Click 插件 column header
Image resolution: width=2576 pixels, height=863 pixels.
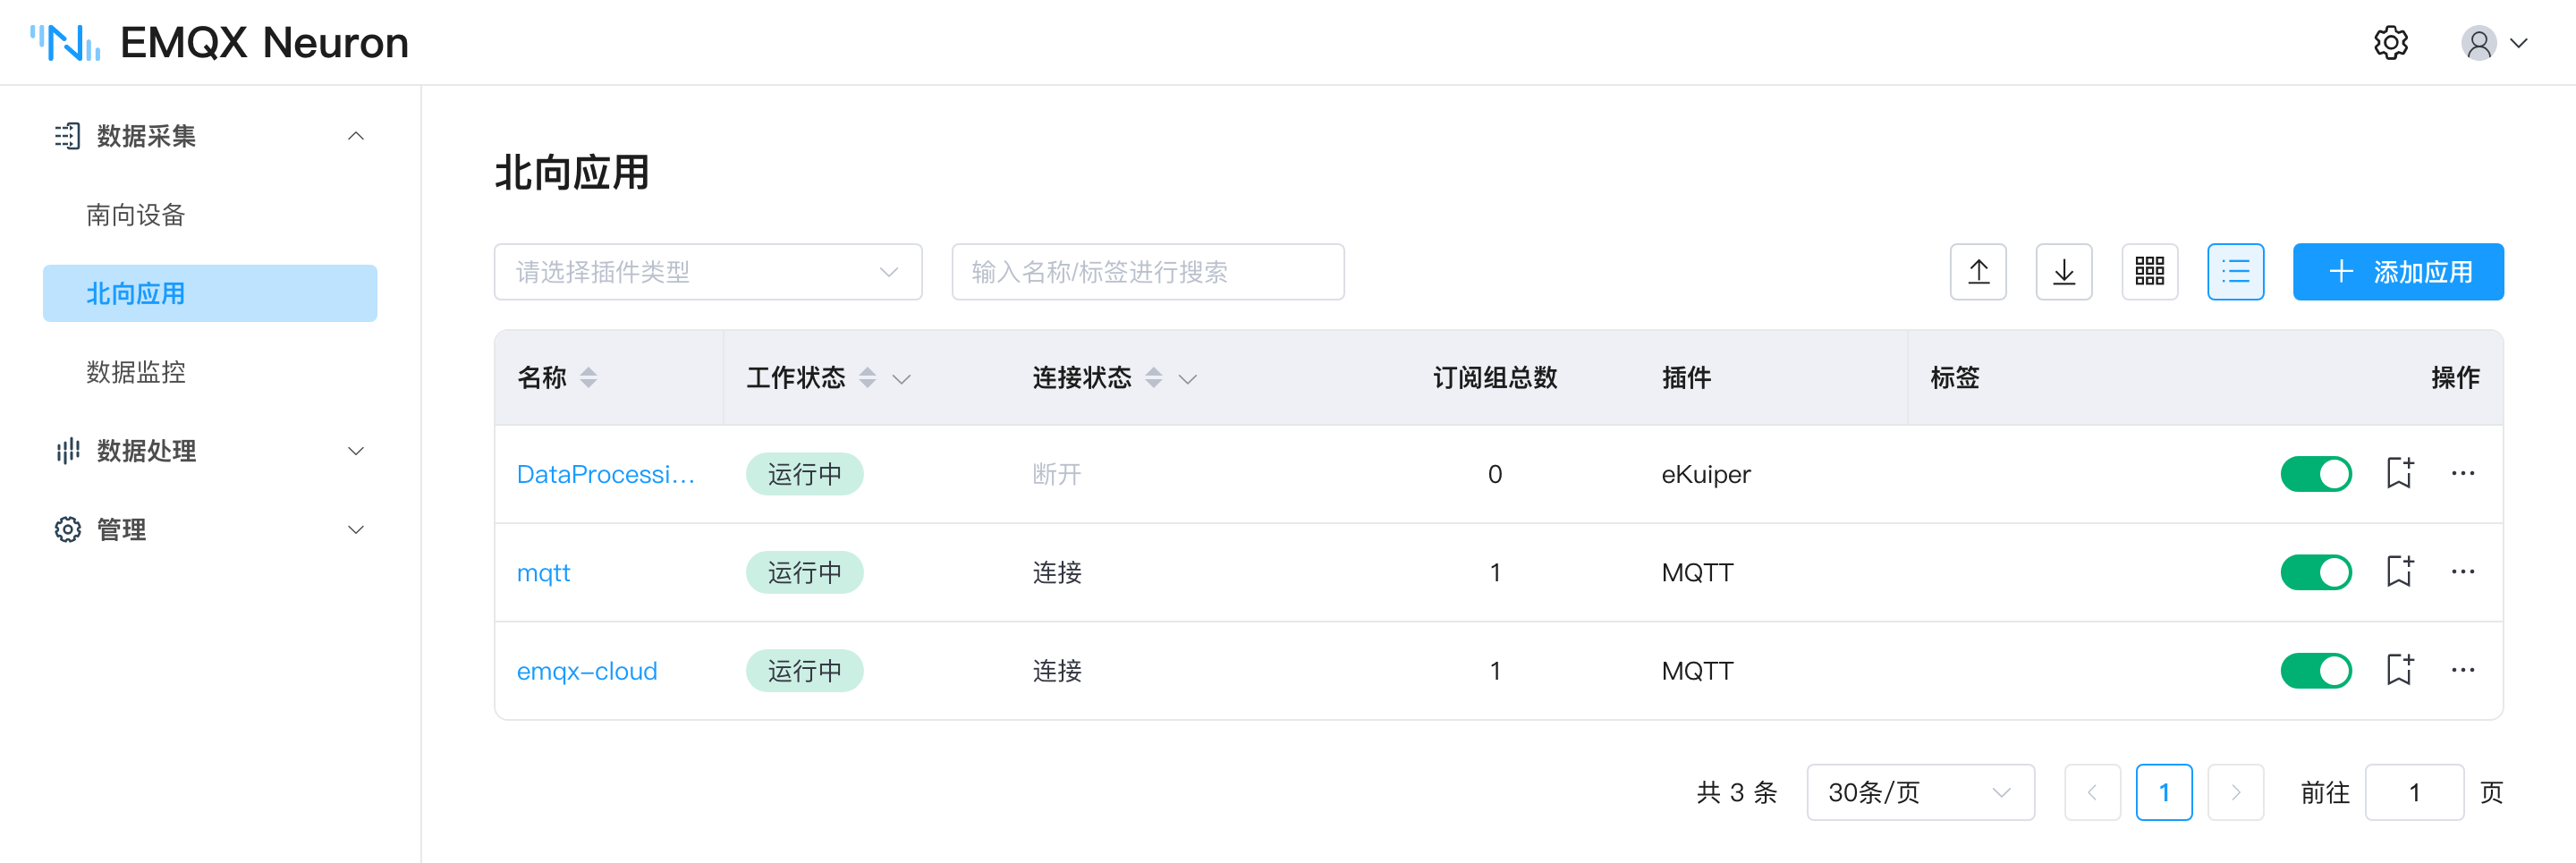pyautogui.click(x=1686, y=378)
